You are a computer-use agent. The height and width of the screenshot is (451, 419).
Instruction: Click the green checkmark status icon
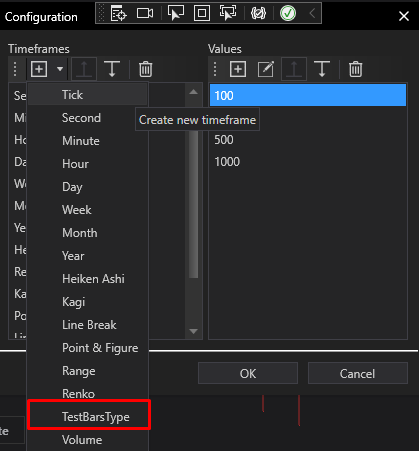(x=288, y=13)
